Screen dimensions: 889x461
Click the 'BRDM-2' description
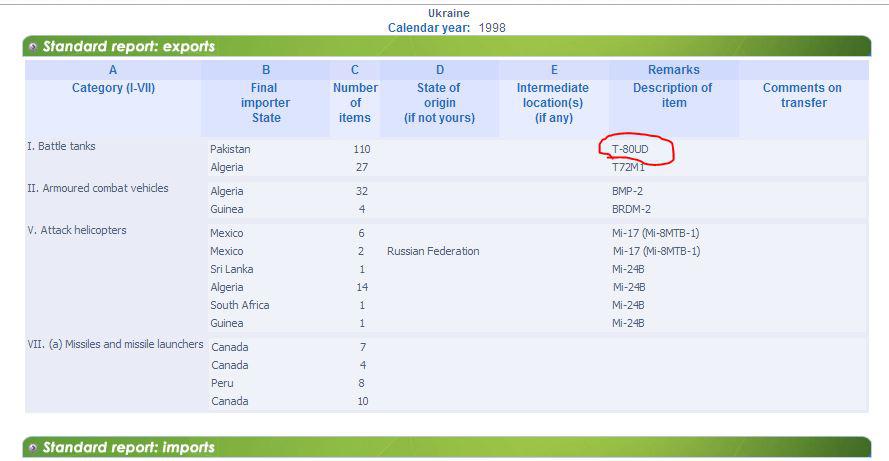point(631,209)
